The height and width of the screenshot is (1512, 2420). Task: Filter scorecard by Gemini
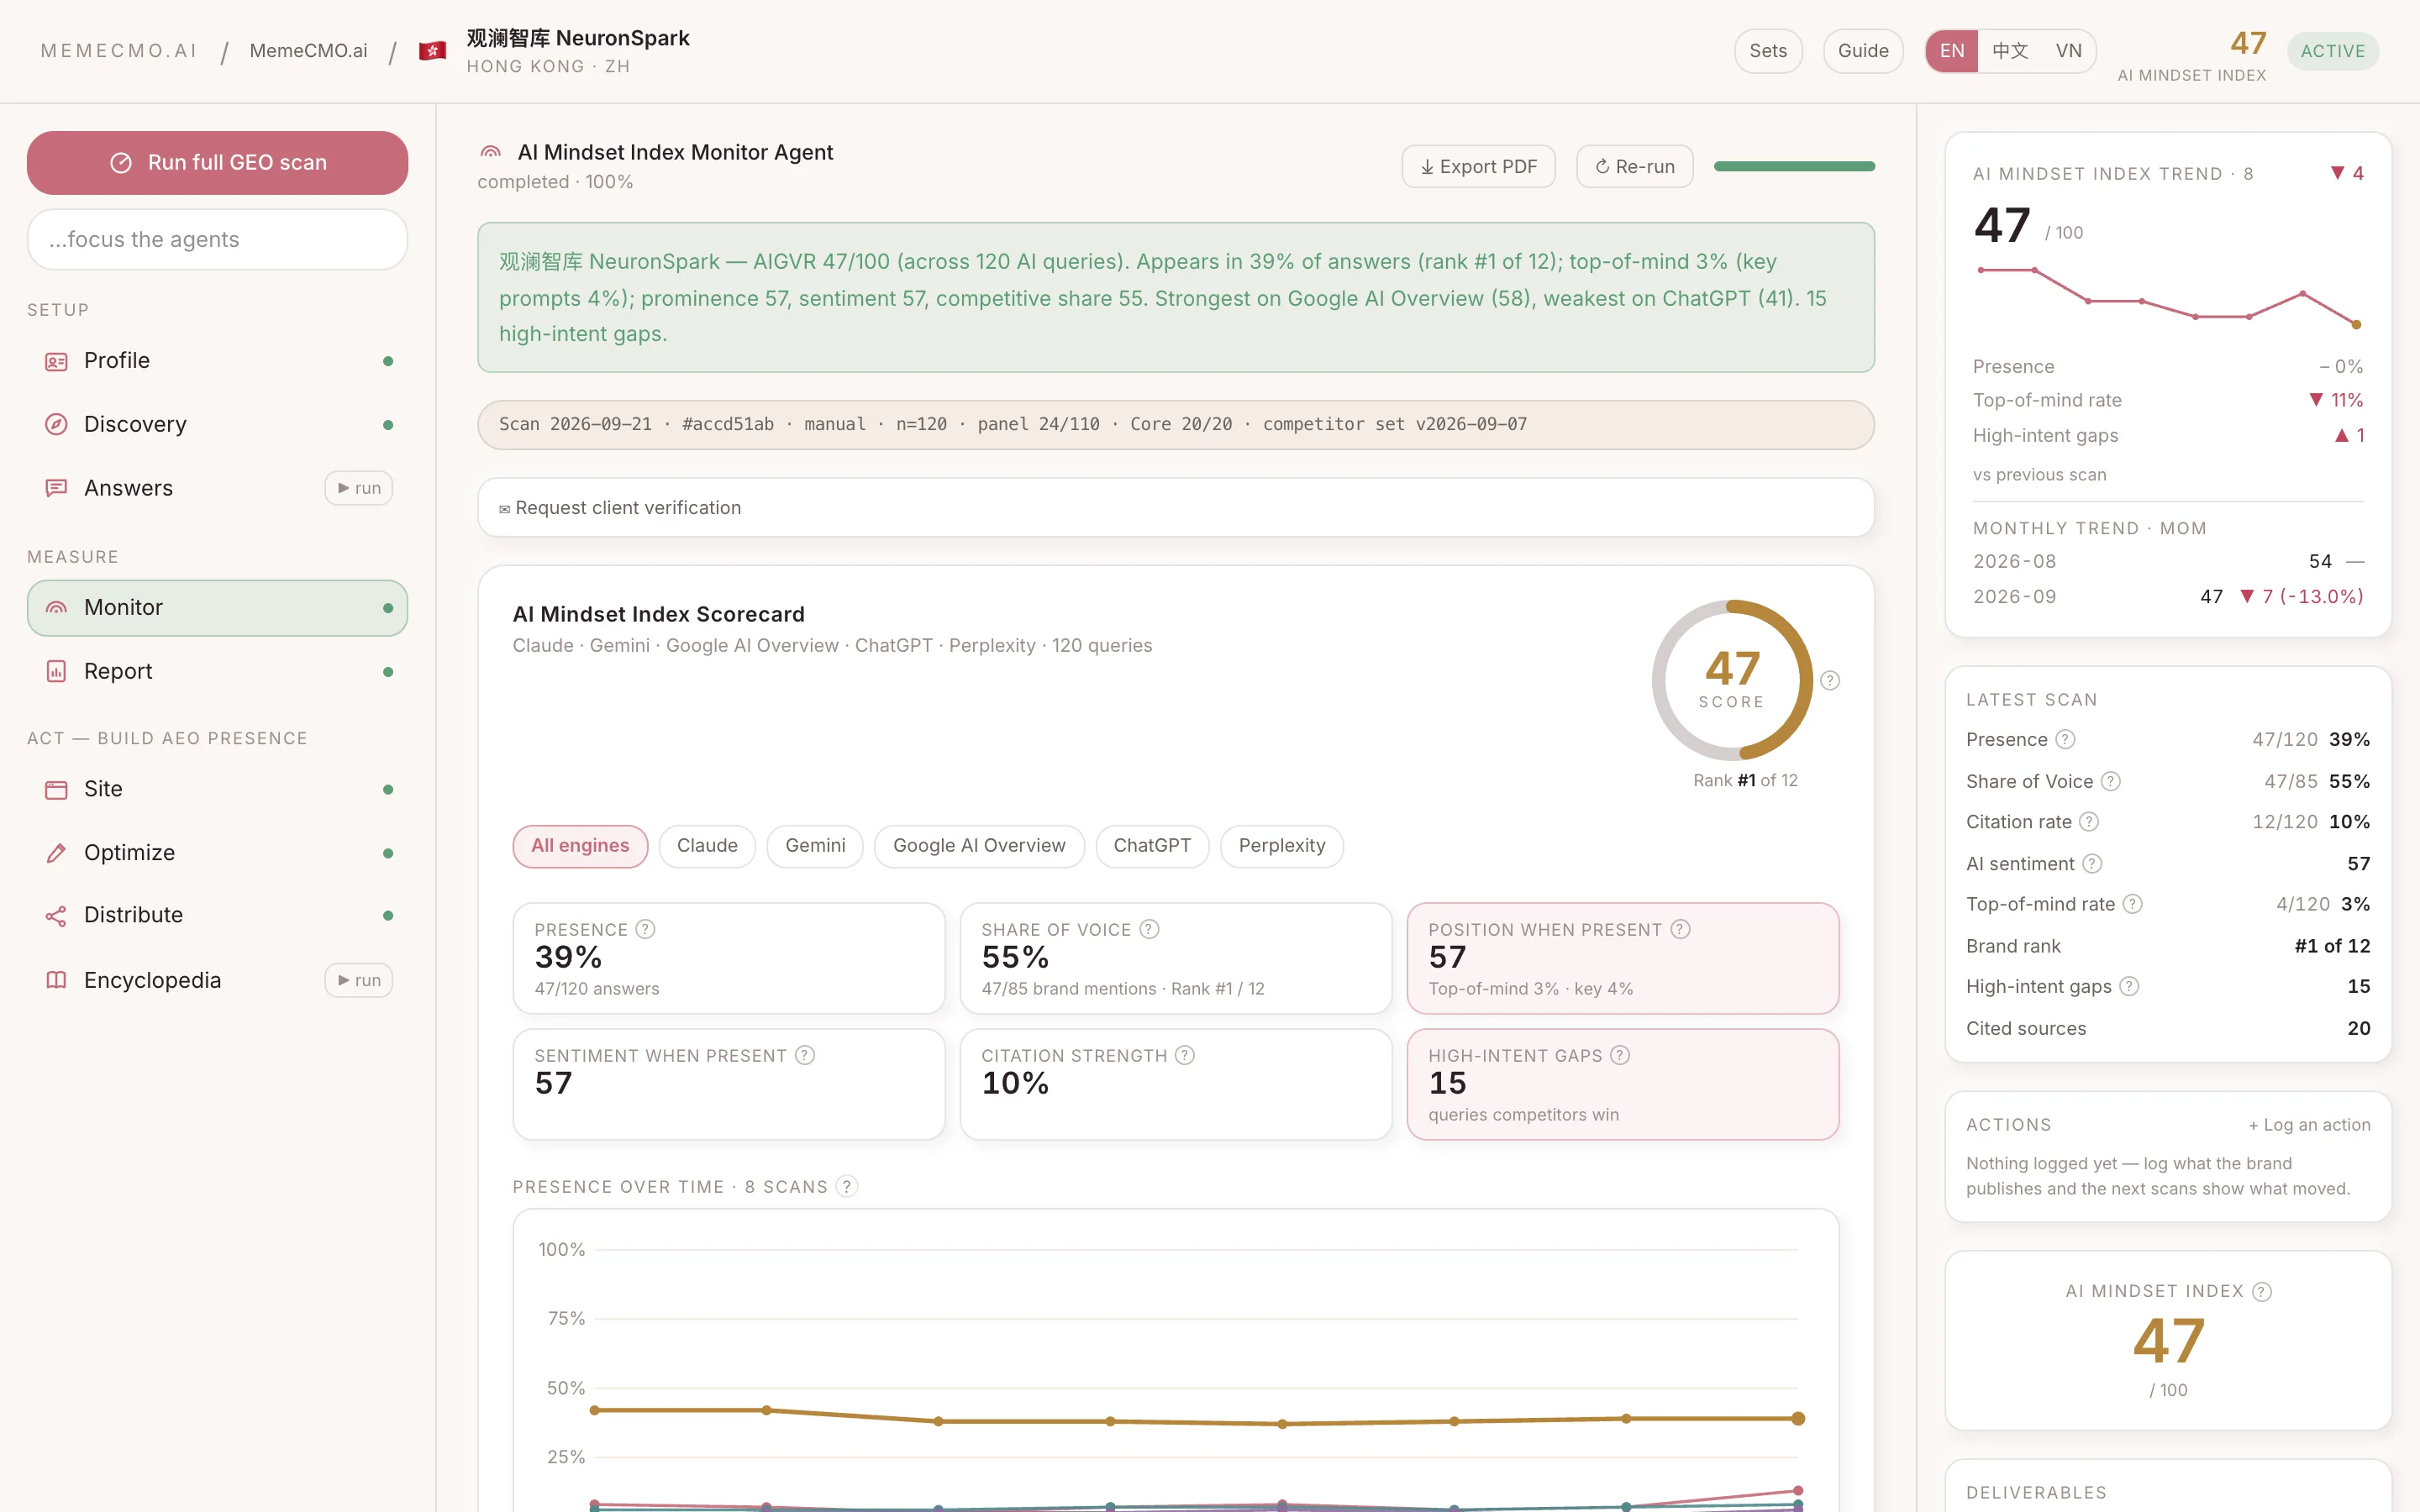[x=815, y=846]
